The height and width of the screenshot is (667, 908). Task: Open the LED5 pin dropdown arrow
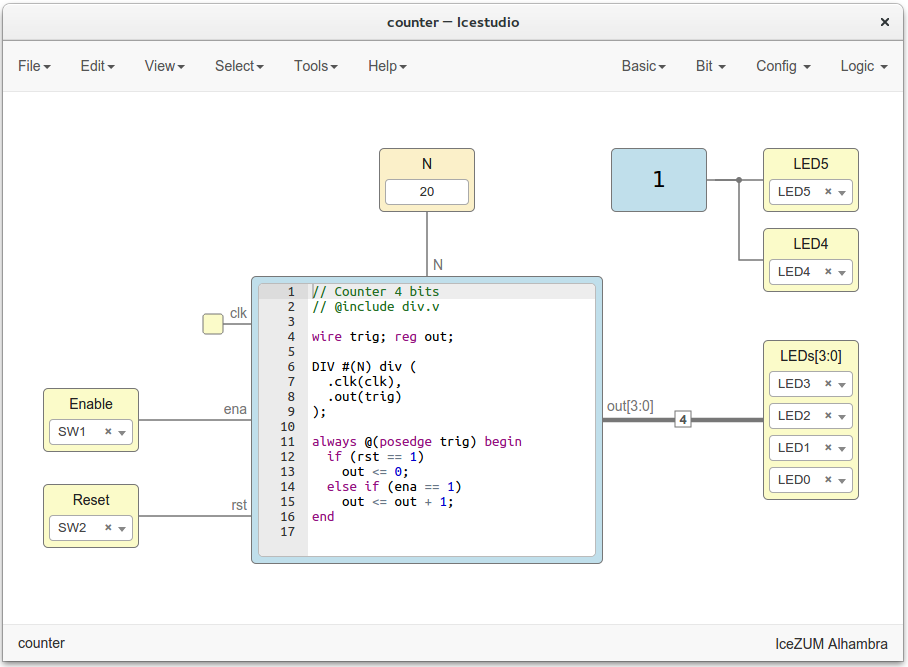point(842,193)
